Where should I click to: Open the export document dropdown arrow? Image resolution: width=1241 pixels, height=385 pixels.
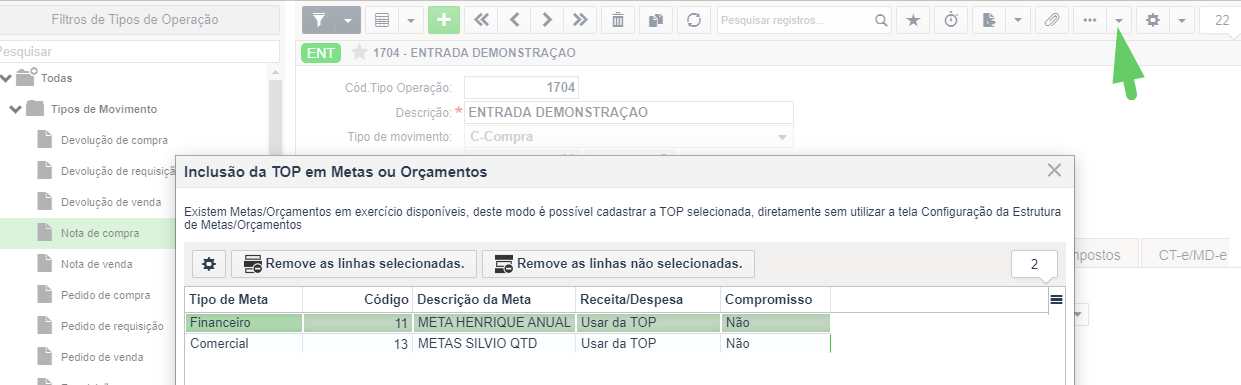1017,19
